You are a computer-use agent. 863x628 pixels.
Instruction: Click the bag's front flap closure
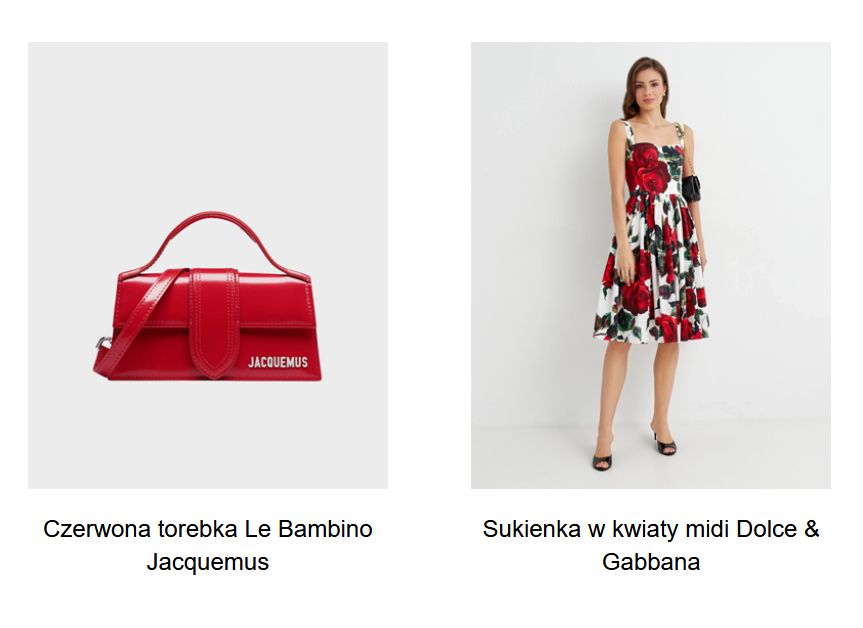click(x=214, y=323)
